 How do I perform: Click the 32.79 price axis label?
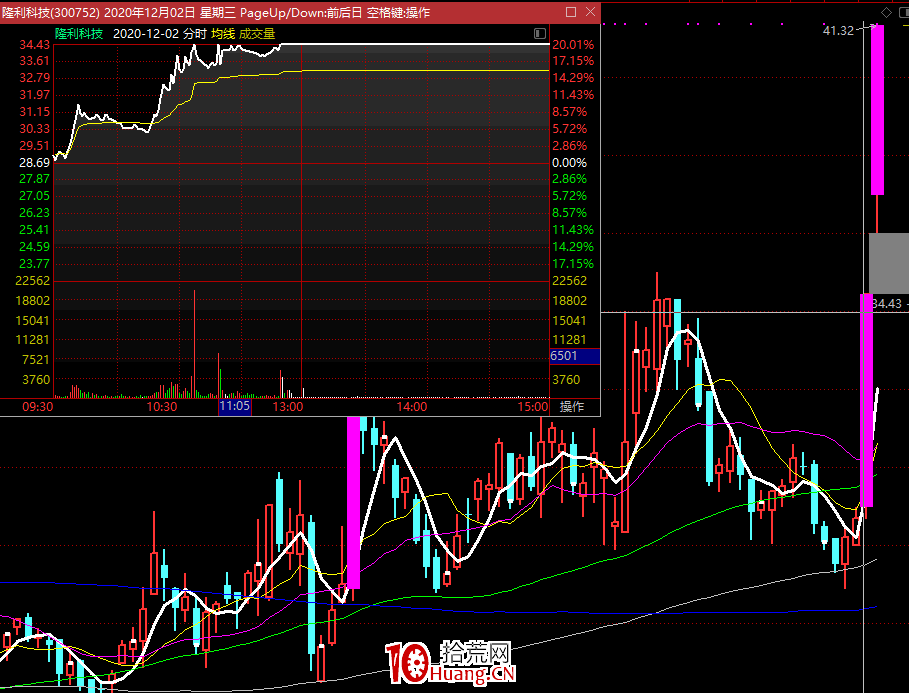(35, 78)
